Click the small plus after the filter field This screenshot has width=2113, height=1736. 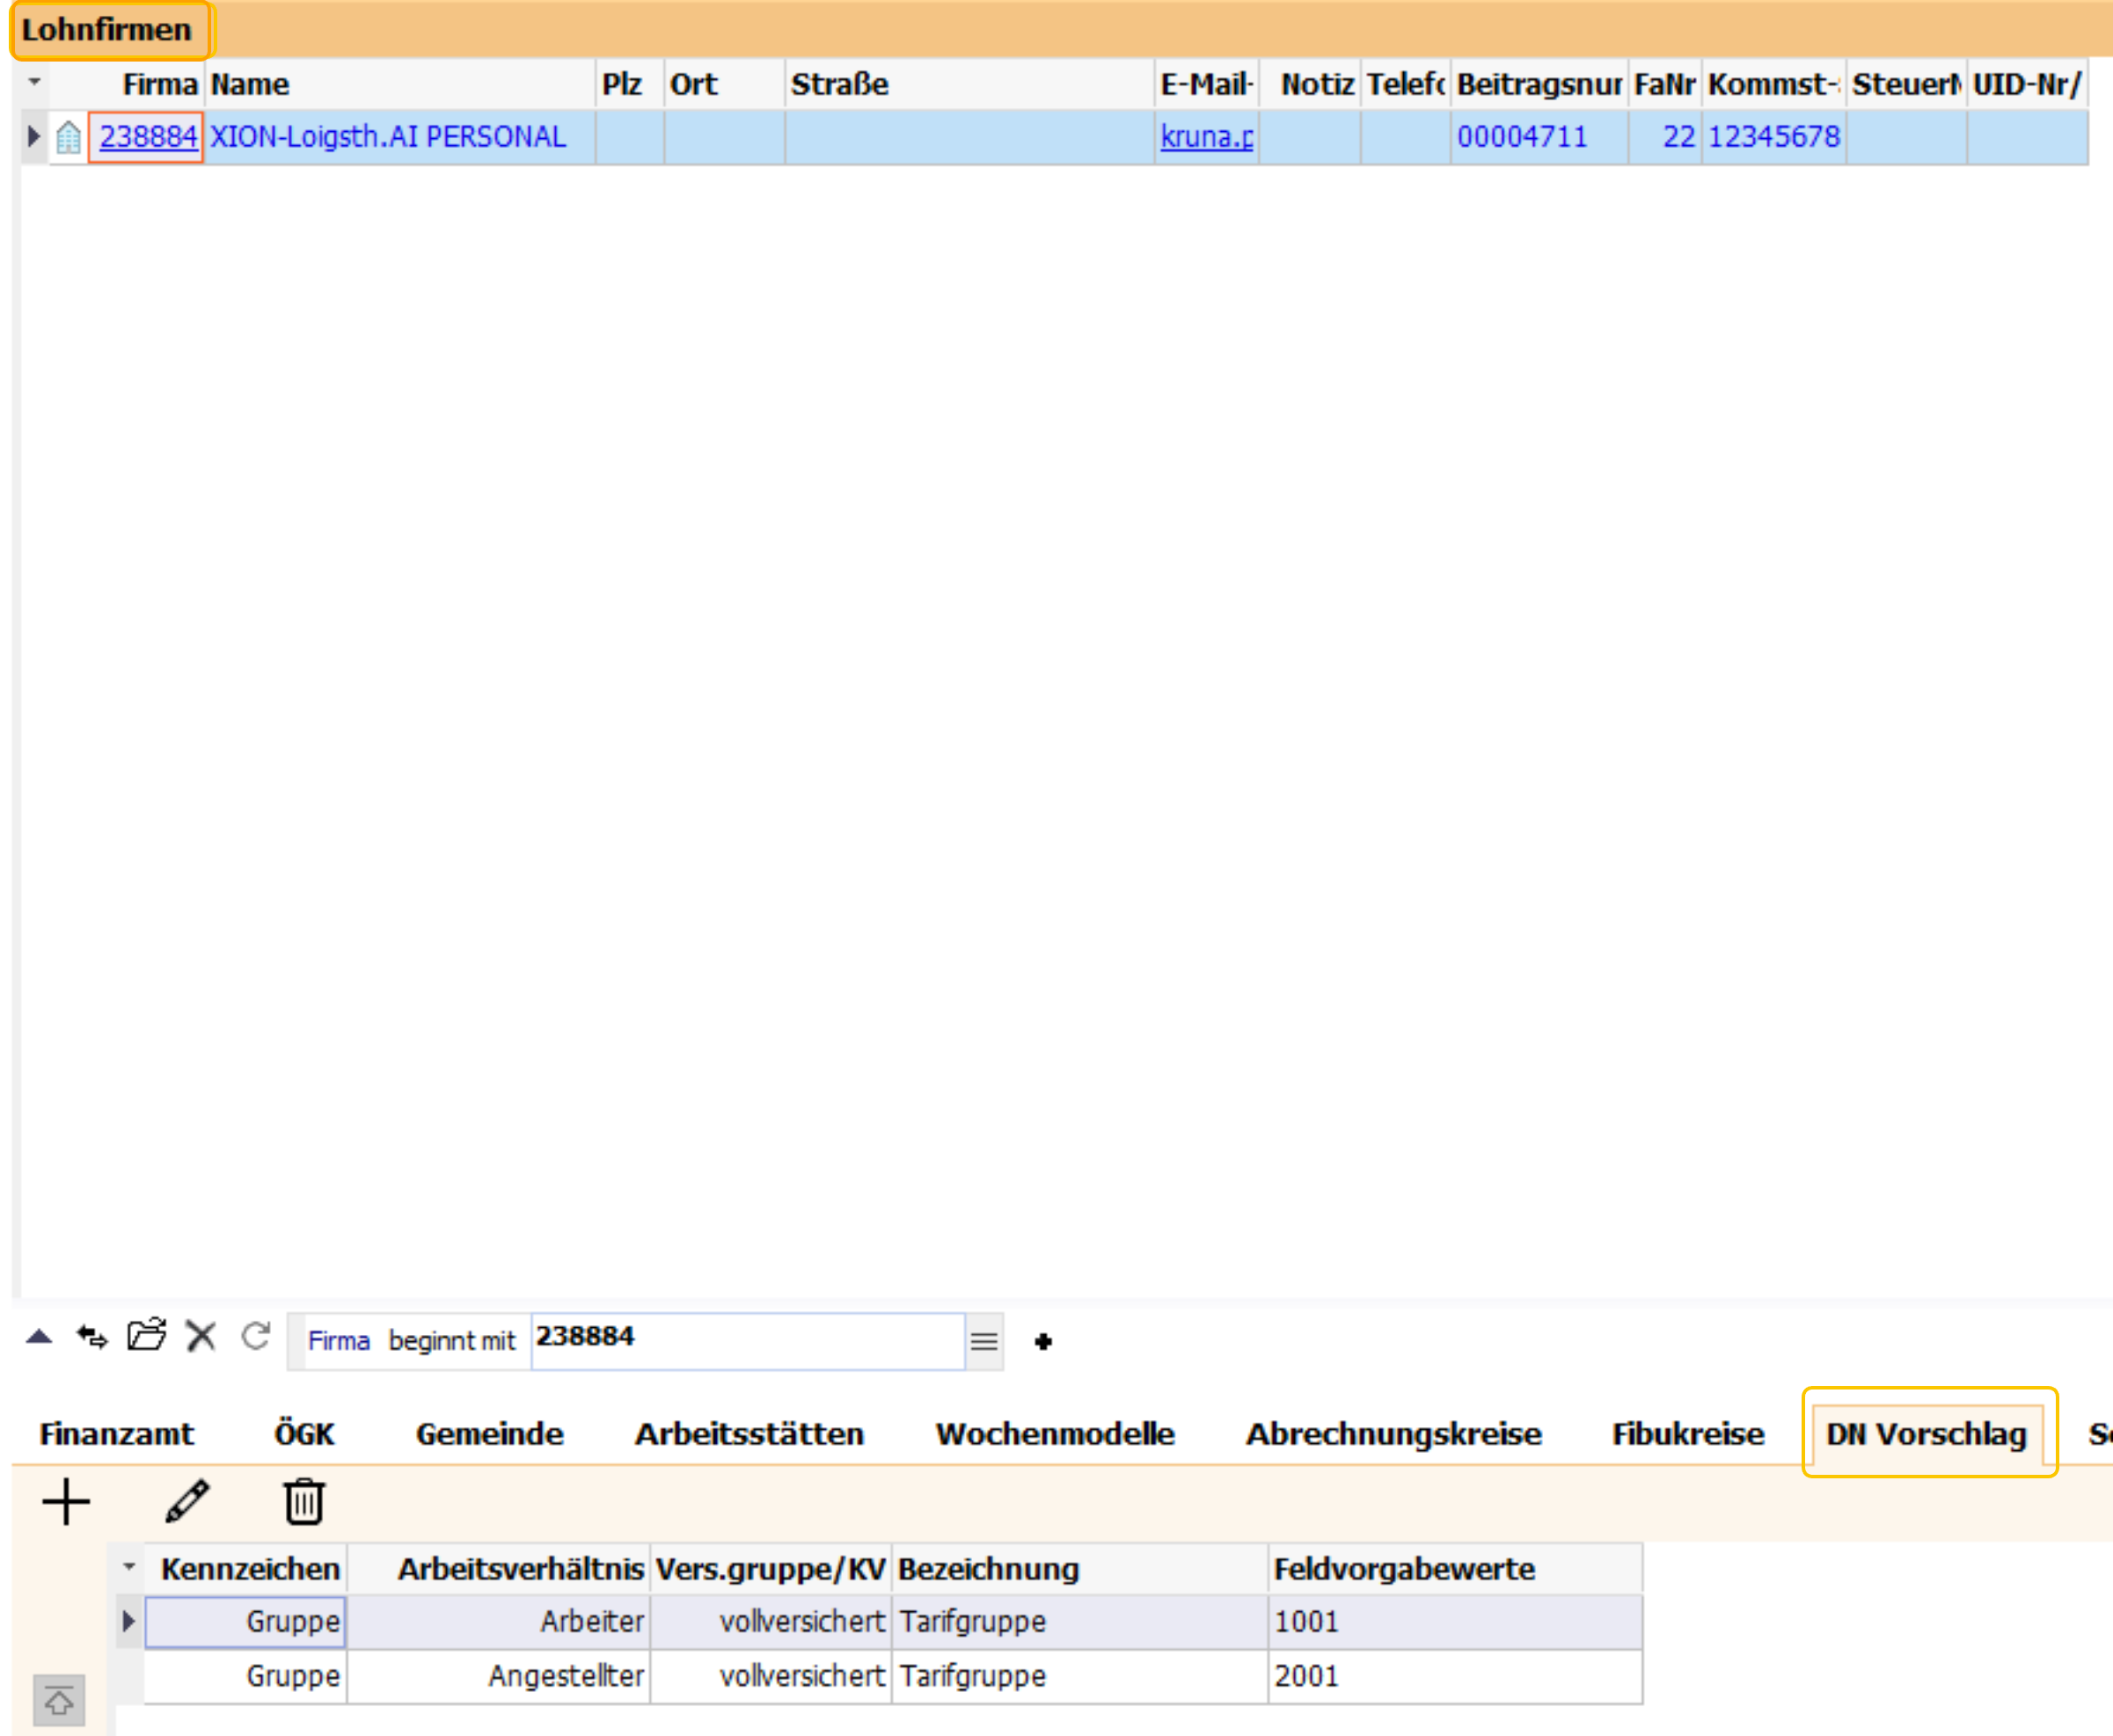1043,1341
